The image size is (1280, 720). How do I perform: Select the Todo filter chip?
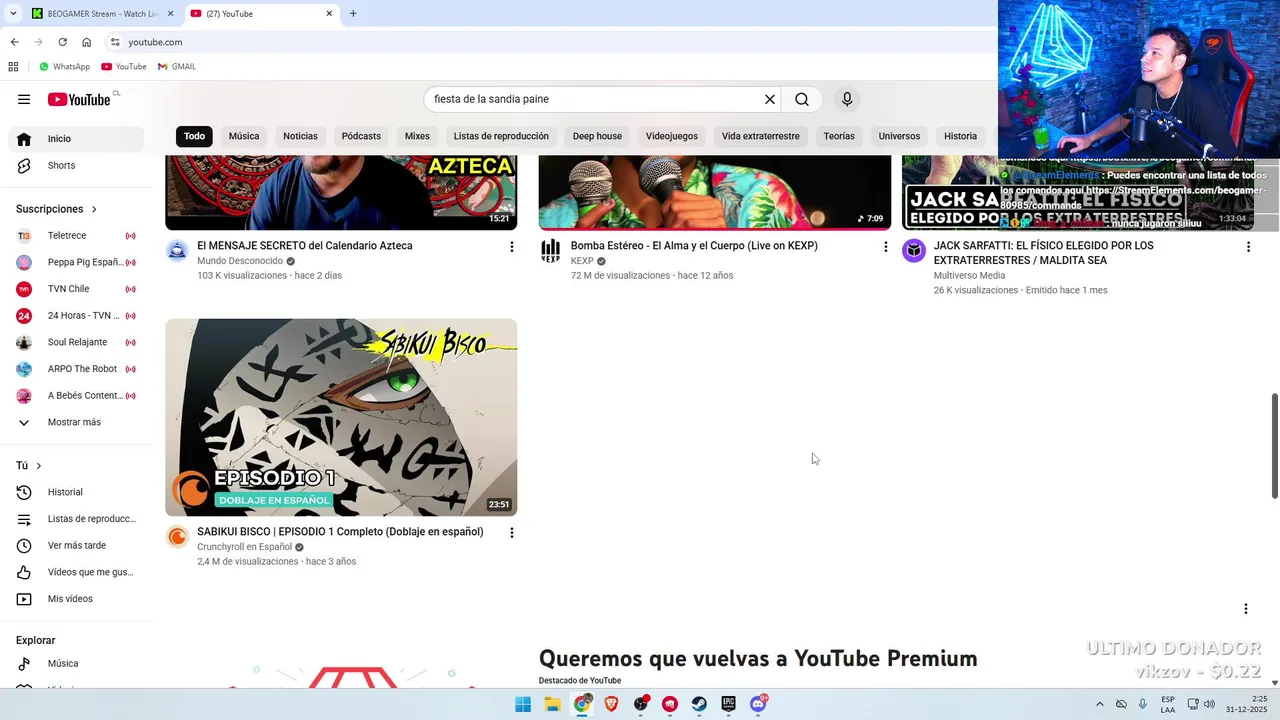pyautogui.click(x=194, y=136)
